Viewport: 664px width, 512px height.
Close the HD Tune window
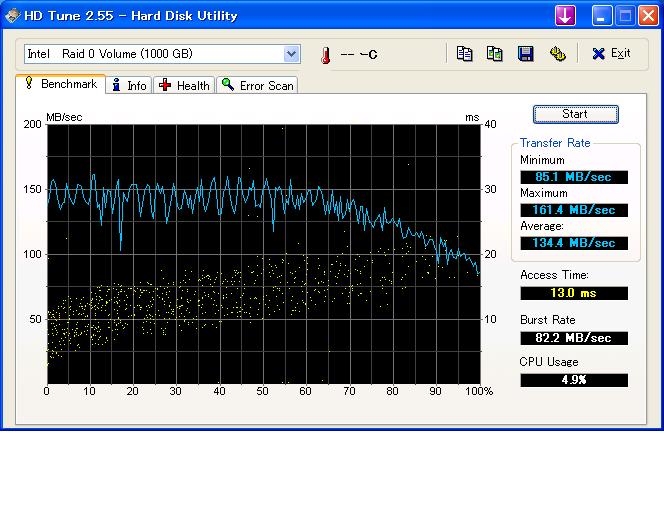point(648,16)
